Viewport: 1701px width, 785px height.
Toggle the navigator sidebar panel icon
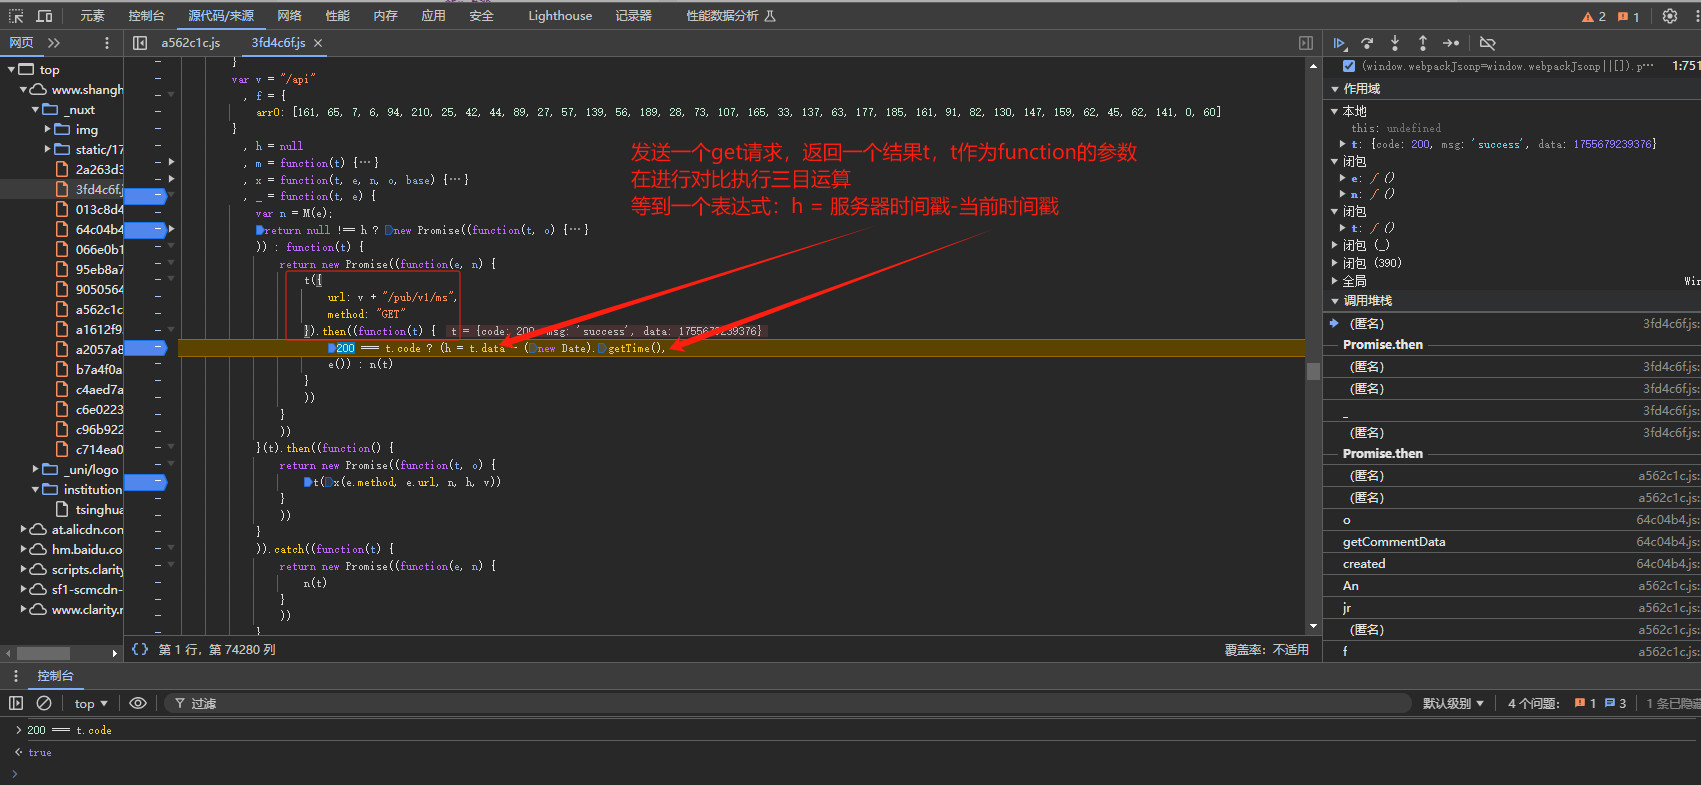pos(140,43)
